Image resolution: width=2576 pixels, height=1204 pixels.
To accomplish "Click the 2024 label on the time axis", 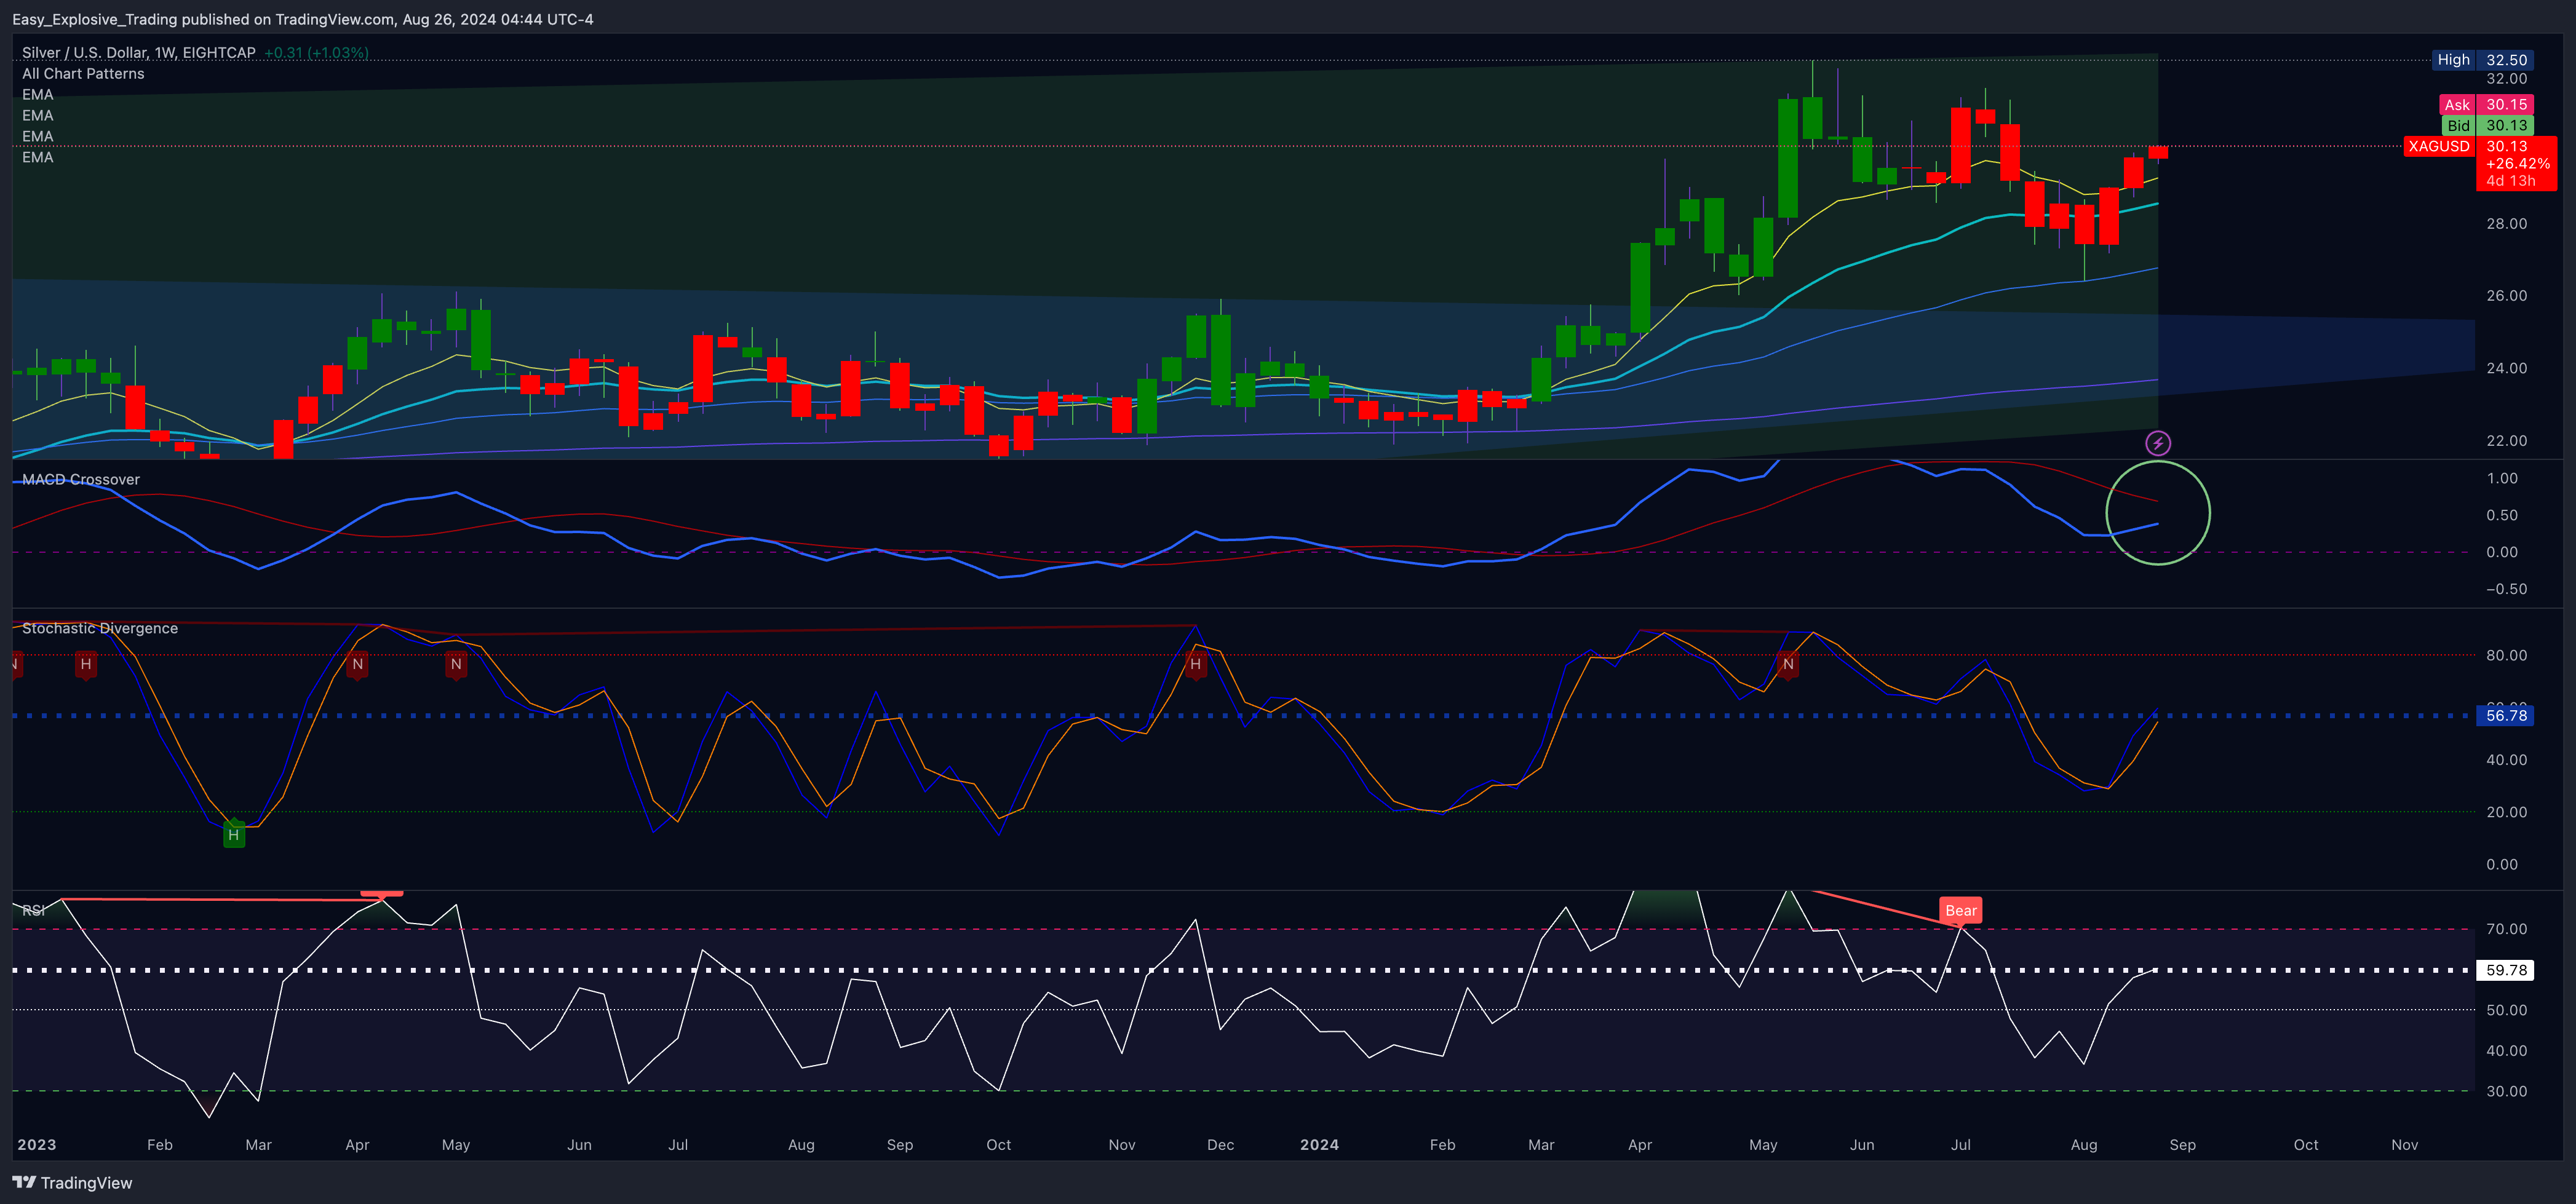I will (1319, 1145).
